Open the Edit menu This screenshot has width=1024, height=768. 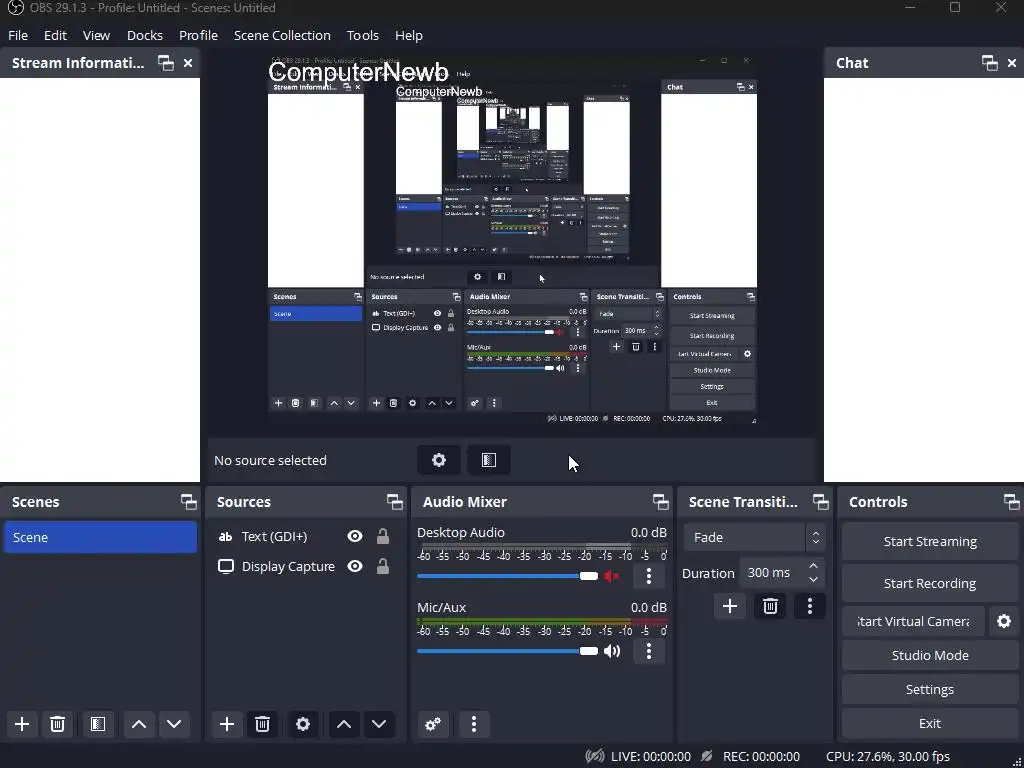56,35
